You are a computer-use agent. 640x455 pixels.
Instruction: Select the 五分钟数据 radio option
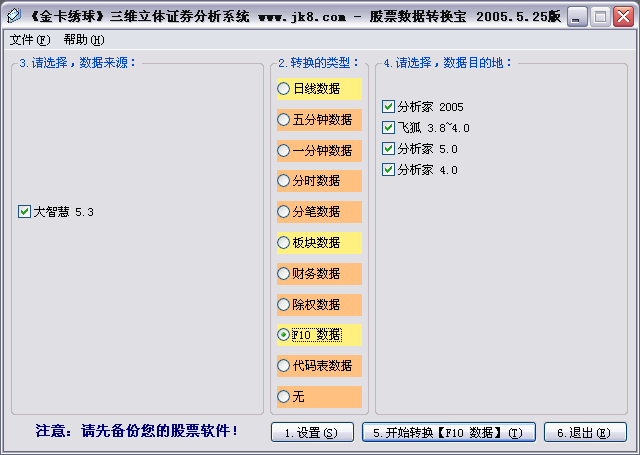pyautogui.click(x=283, y=120)
